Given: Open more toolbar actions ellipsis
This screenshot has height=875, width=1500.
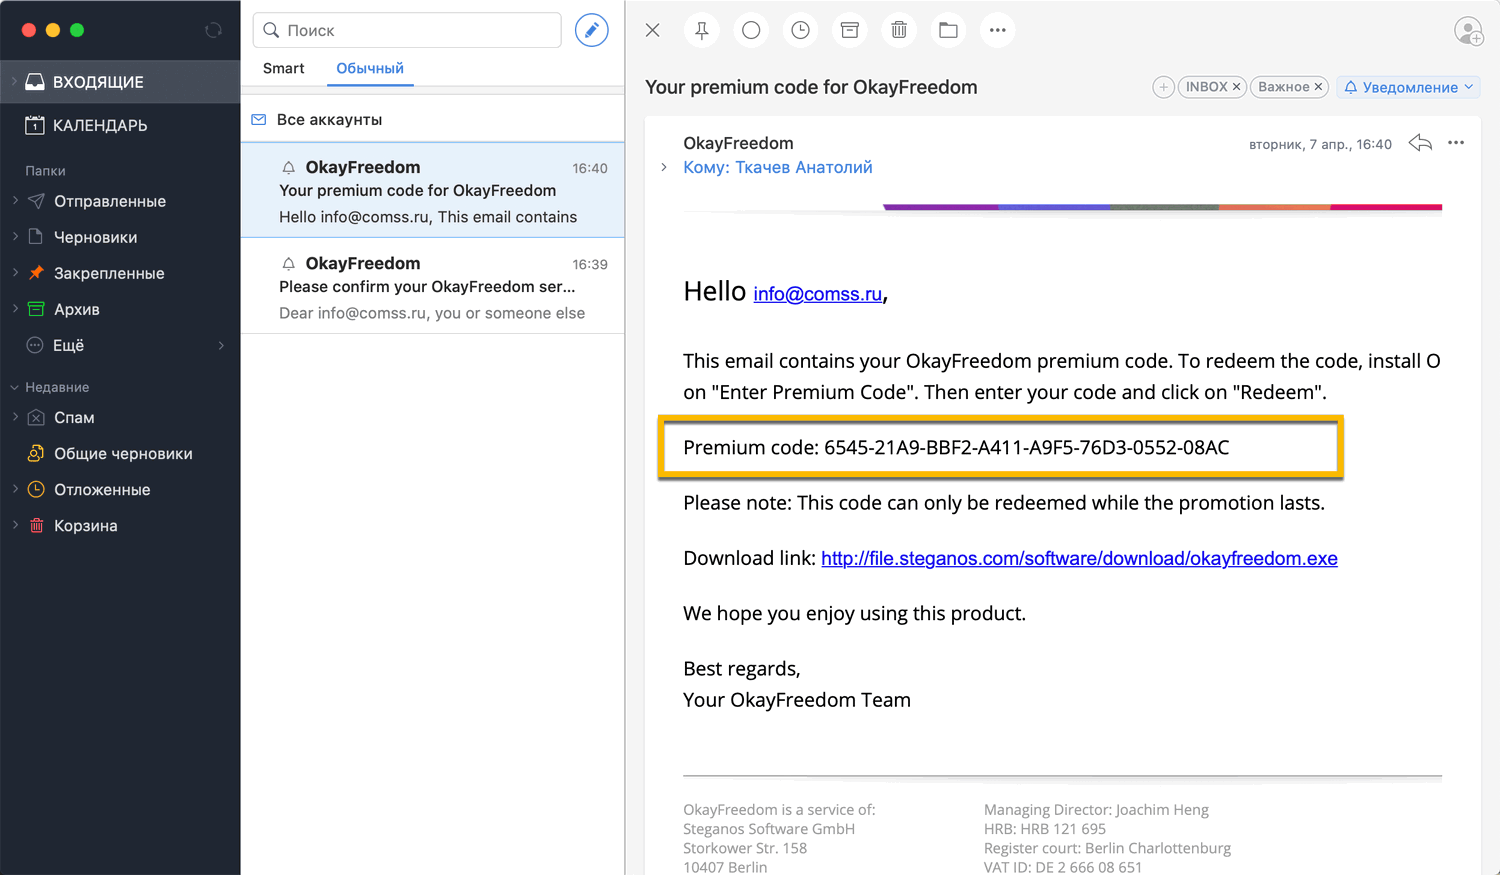Looking at the screenshot, I should (x=997, y=30).
